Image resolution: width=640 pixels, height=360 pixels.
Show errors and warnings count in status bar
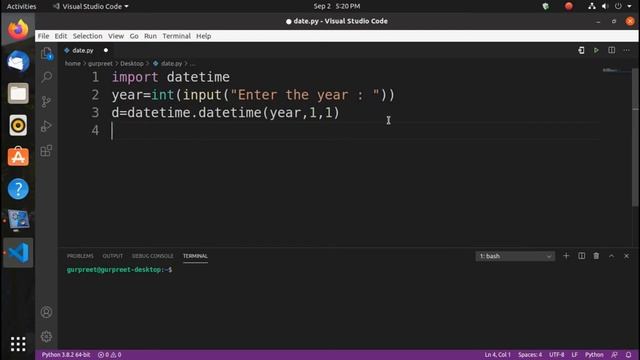(109, 355)
